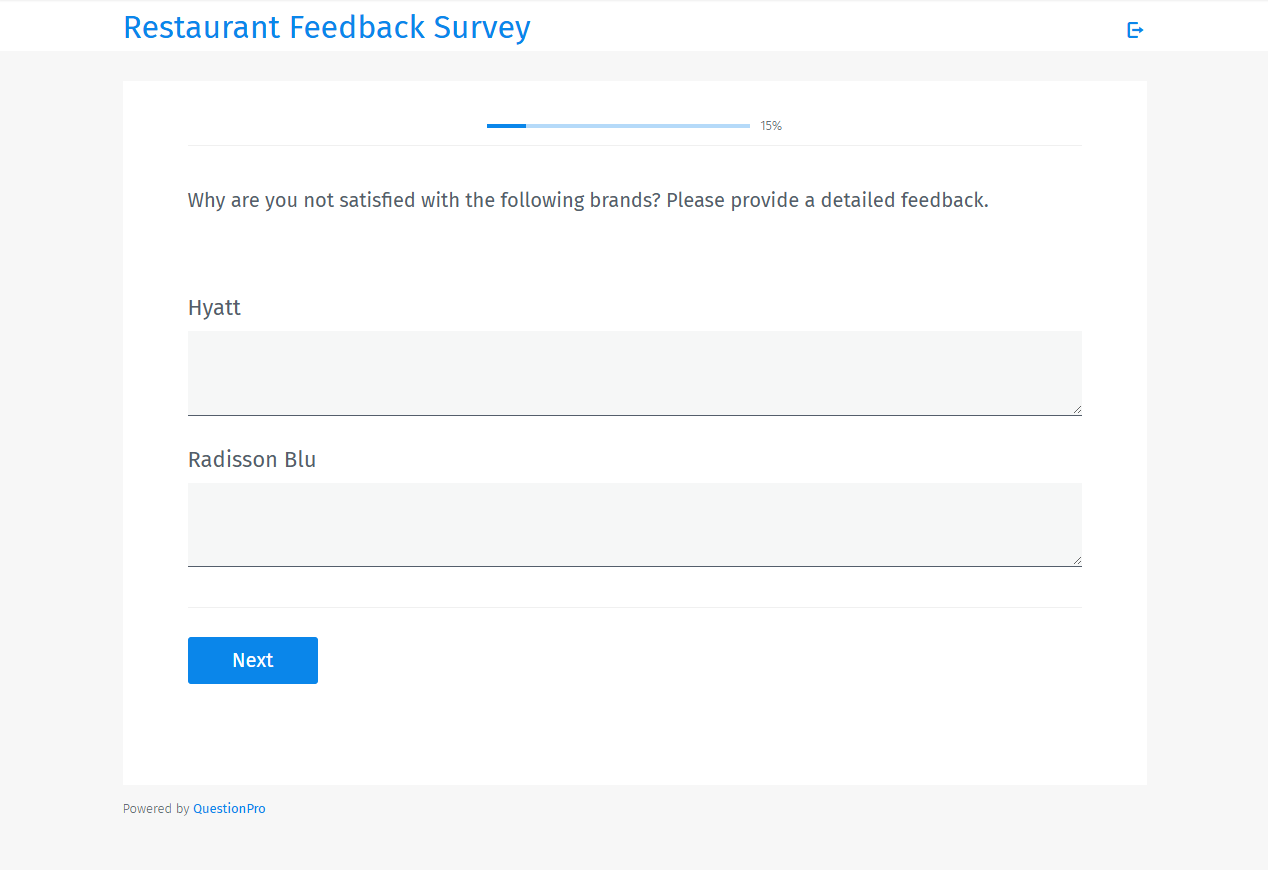The height and width of the screenshot is (870, 1268).
Task: Click the white survey card background area
Action: tap(634, 740)
